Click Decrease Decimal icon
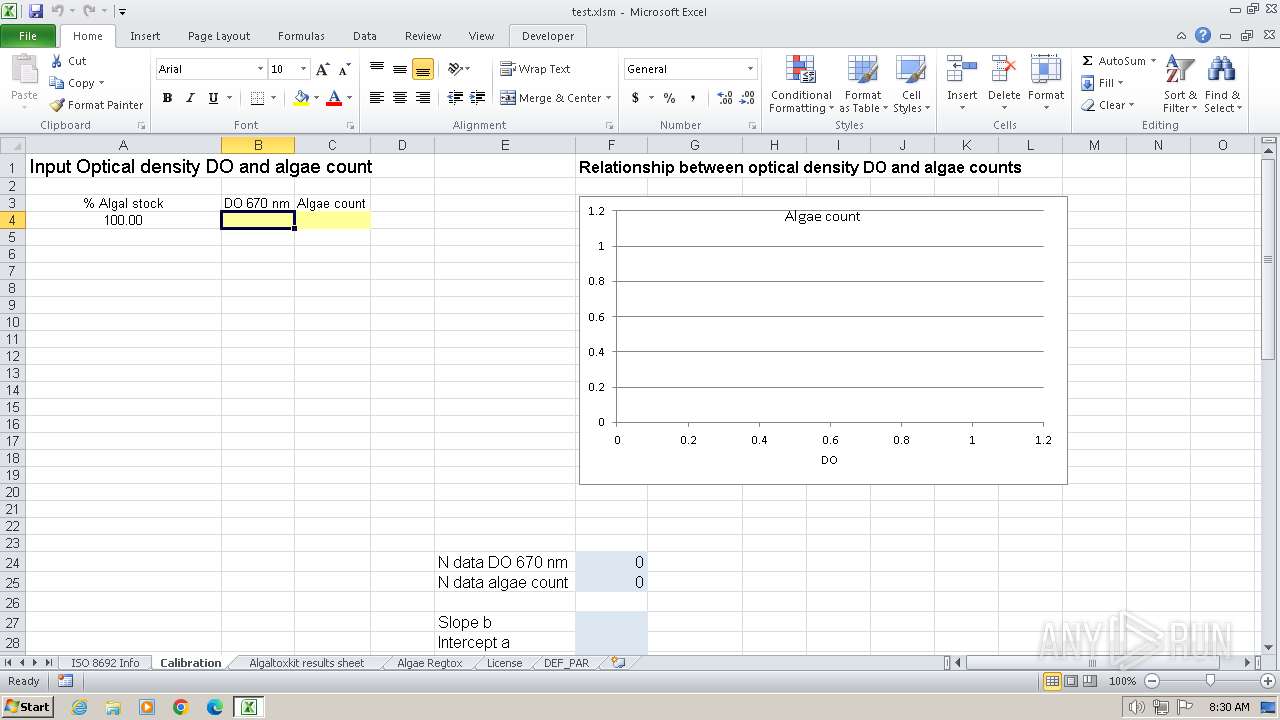 click(749, 98)
